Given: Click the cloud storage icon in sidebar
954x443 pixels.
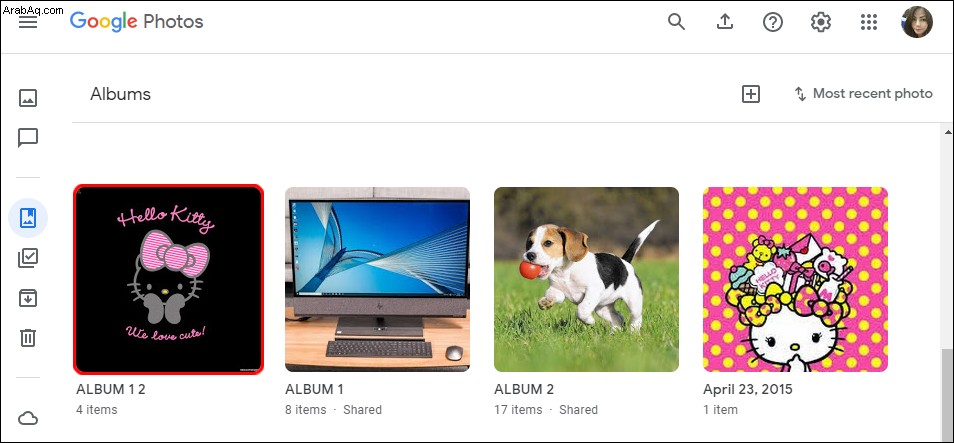Looking at the screenshot, I should point(28,419).
